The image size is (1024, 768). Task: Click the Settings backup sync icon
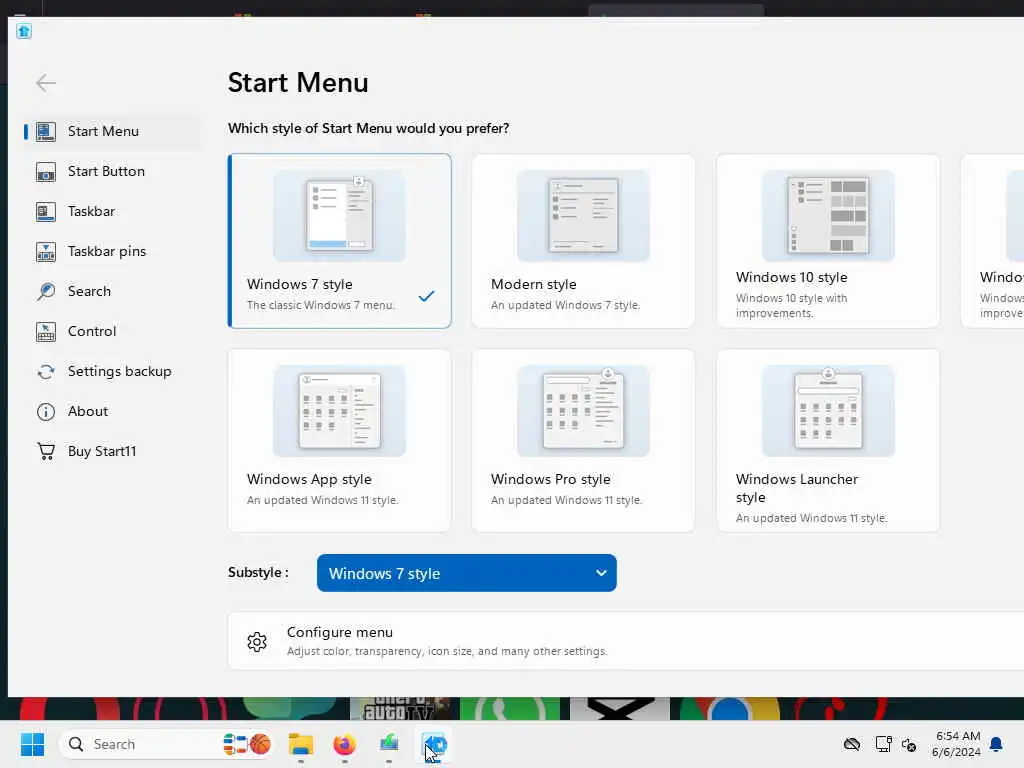point(46,372)
